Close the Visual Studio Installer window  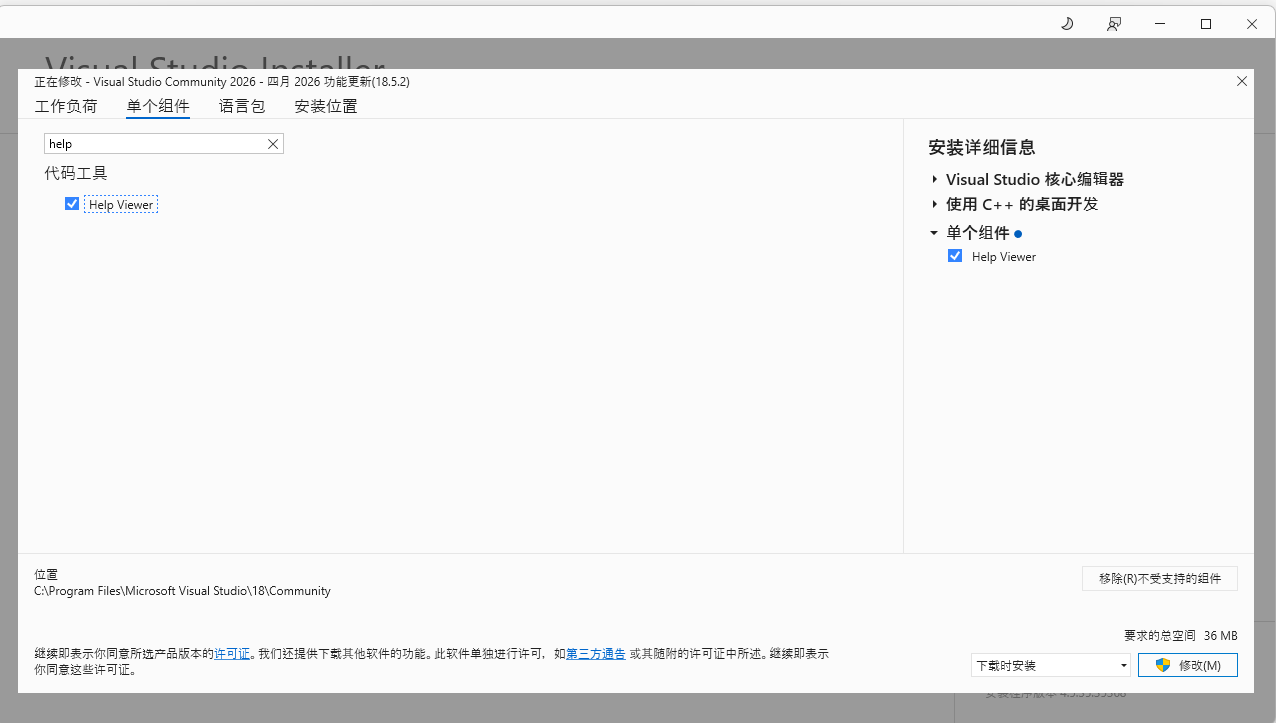(1252, 24)
